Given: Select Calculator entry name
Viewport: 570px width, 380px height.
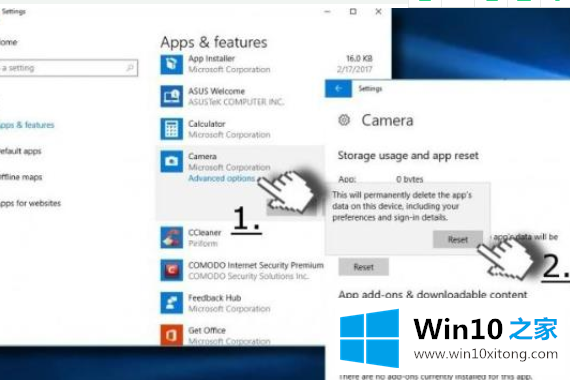Looking at the screenshot, I should coord(207,124).
